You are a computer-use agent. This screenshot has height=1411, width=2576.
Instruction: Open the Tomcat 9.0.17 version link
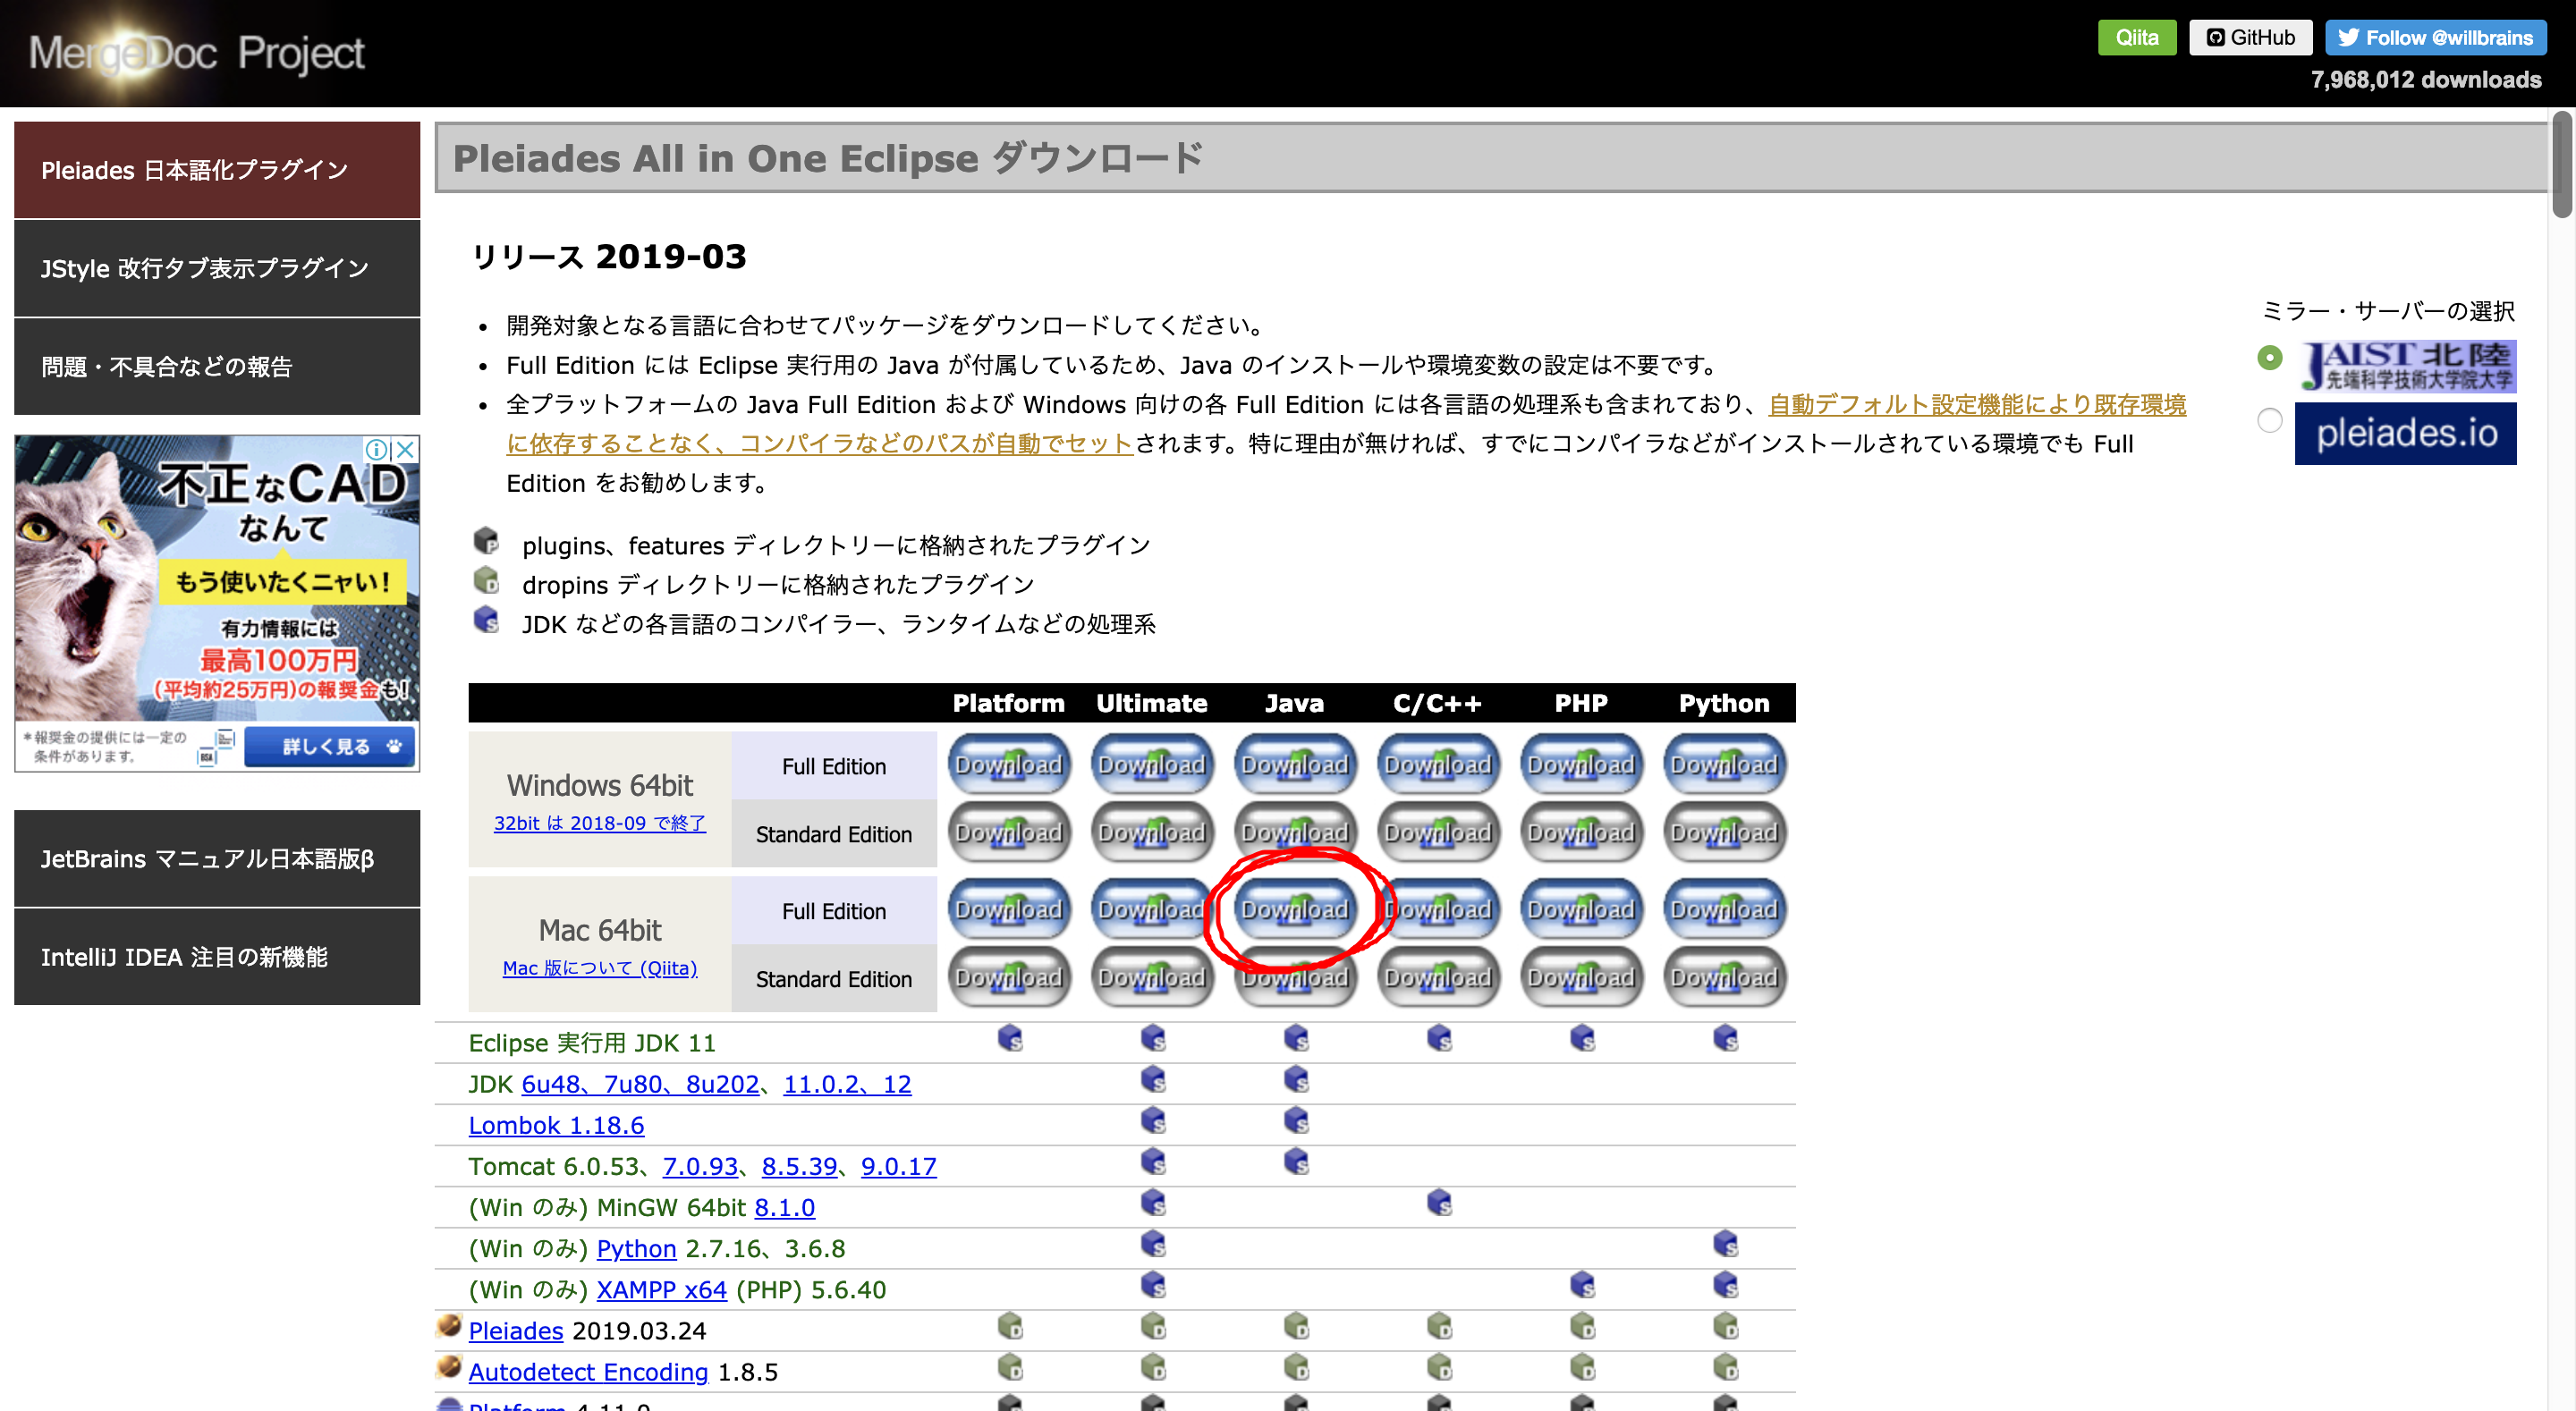[x=898, y=1166]
